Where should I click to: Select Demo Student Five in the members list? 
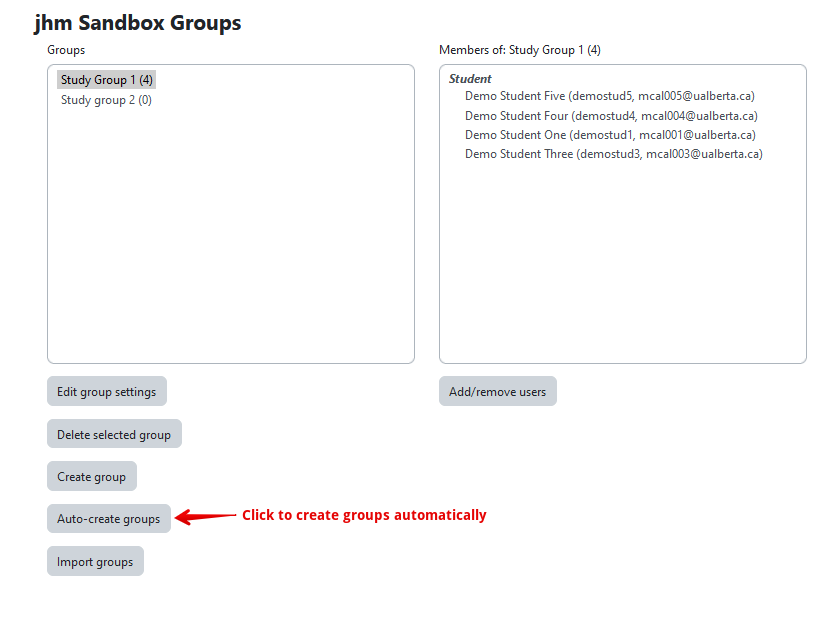click(609, 97)
